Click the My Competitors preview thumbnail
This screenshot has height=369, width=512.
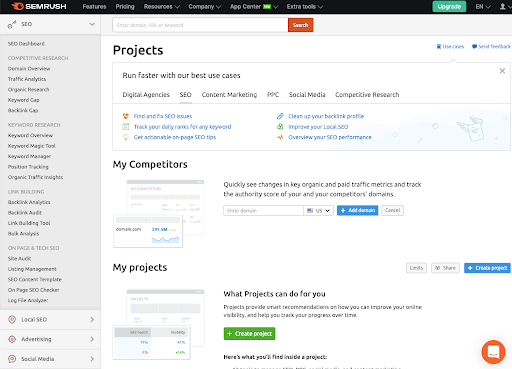[x=159, y=214]
